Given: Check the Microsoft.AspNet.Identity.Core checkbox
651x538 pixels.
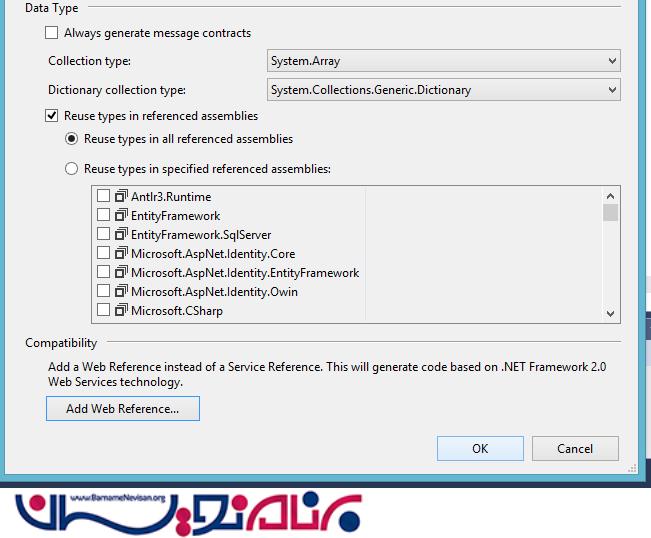Looking at the screenshot, I should [x=103, y=253].
